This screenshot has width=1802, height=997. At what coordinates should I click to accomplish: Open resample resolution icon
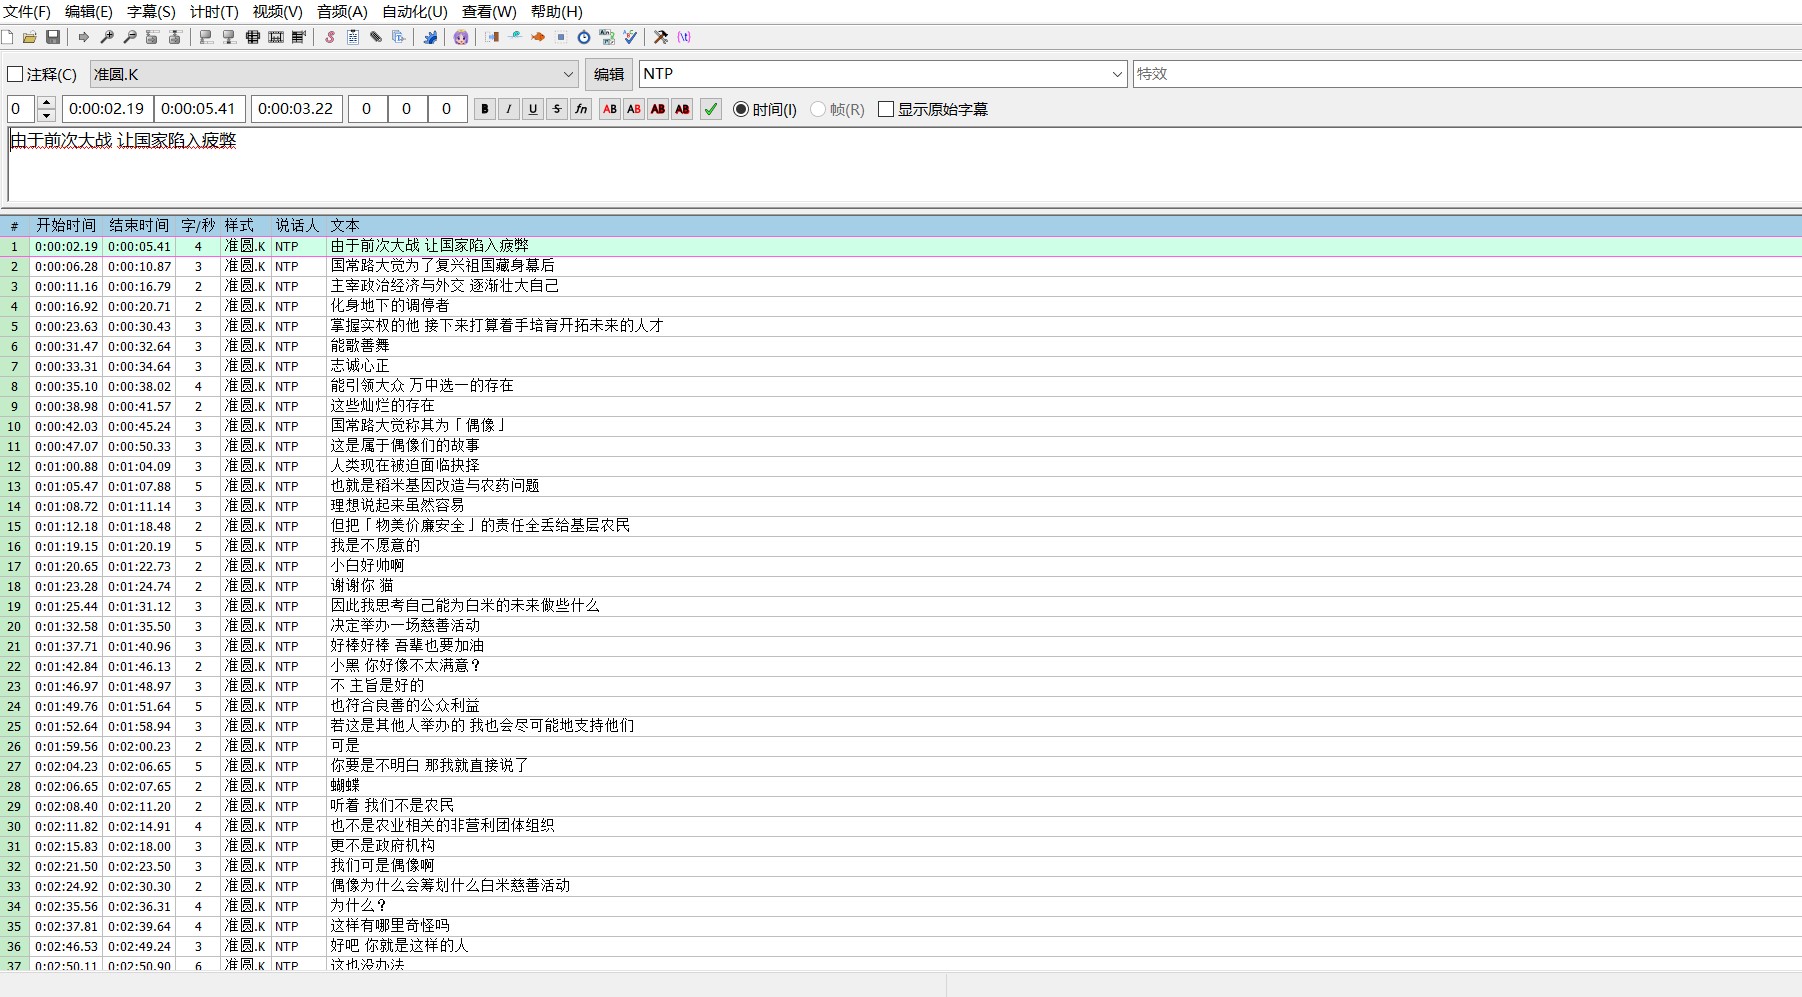pyautogui.click(x=561, y=37)
